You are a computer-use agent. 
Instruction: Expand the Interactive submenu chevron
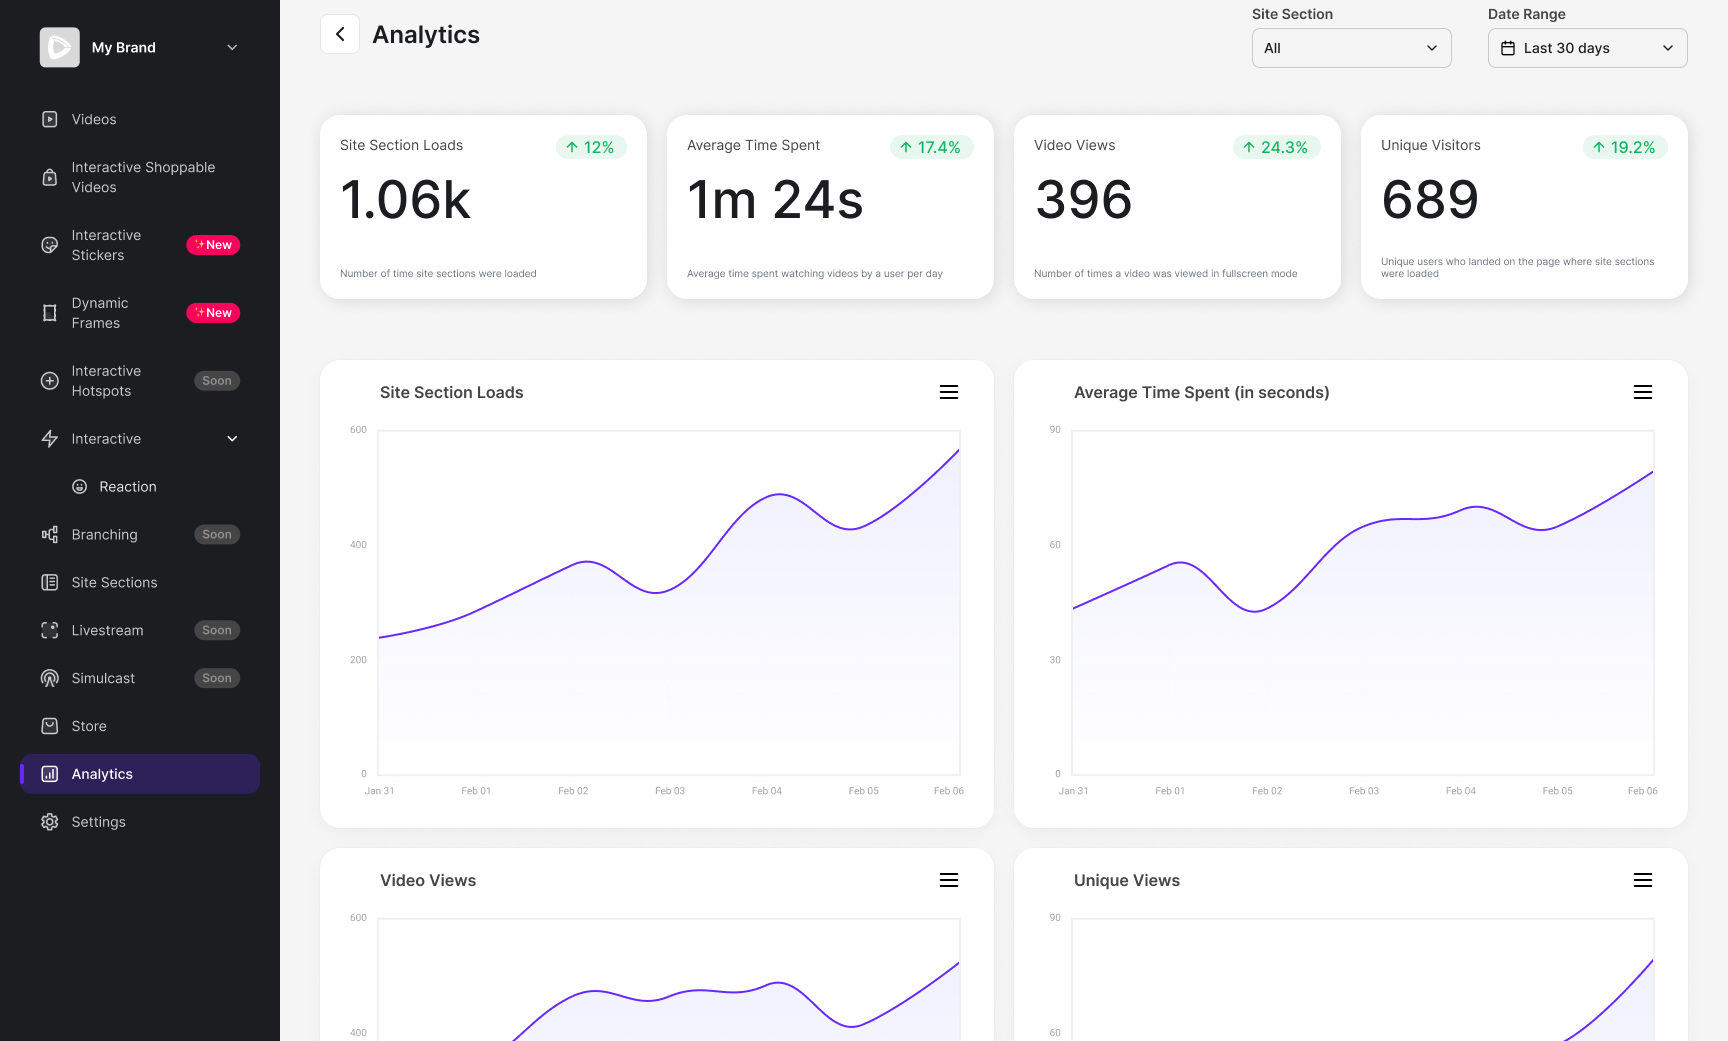[232, 439]
